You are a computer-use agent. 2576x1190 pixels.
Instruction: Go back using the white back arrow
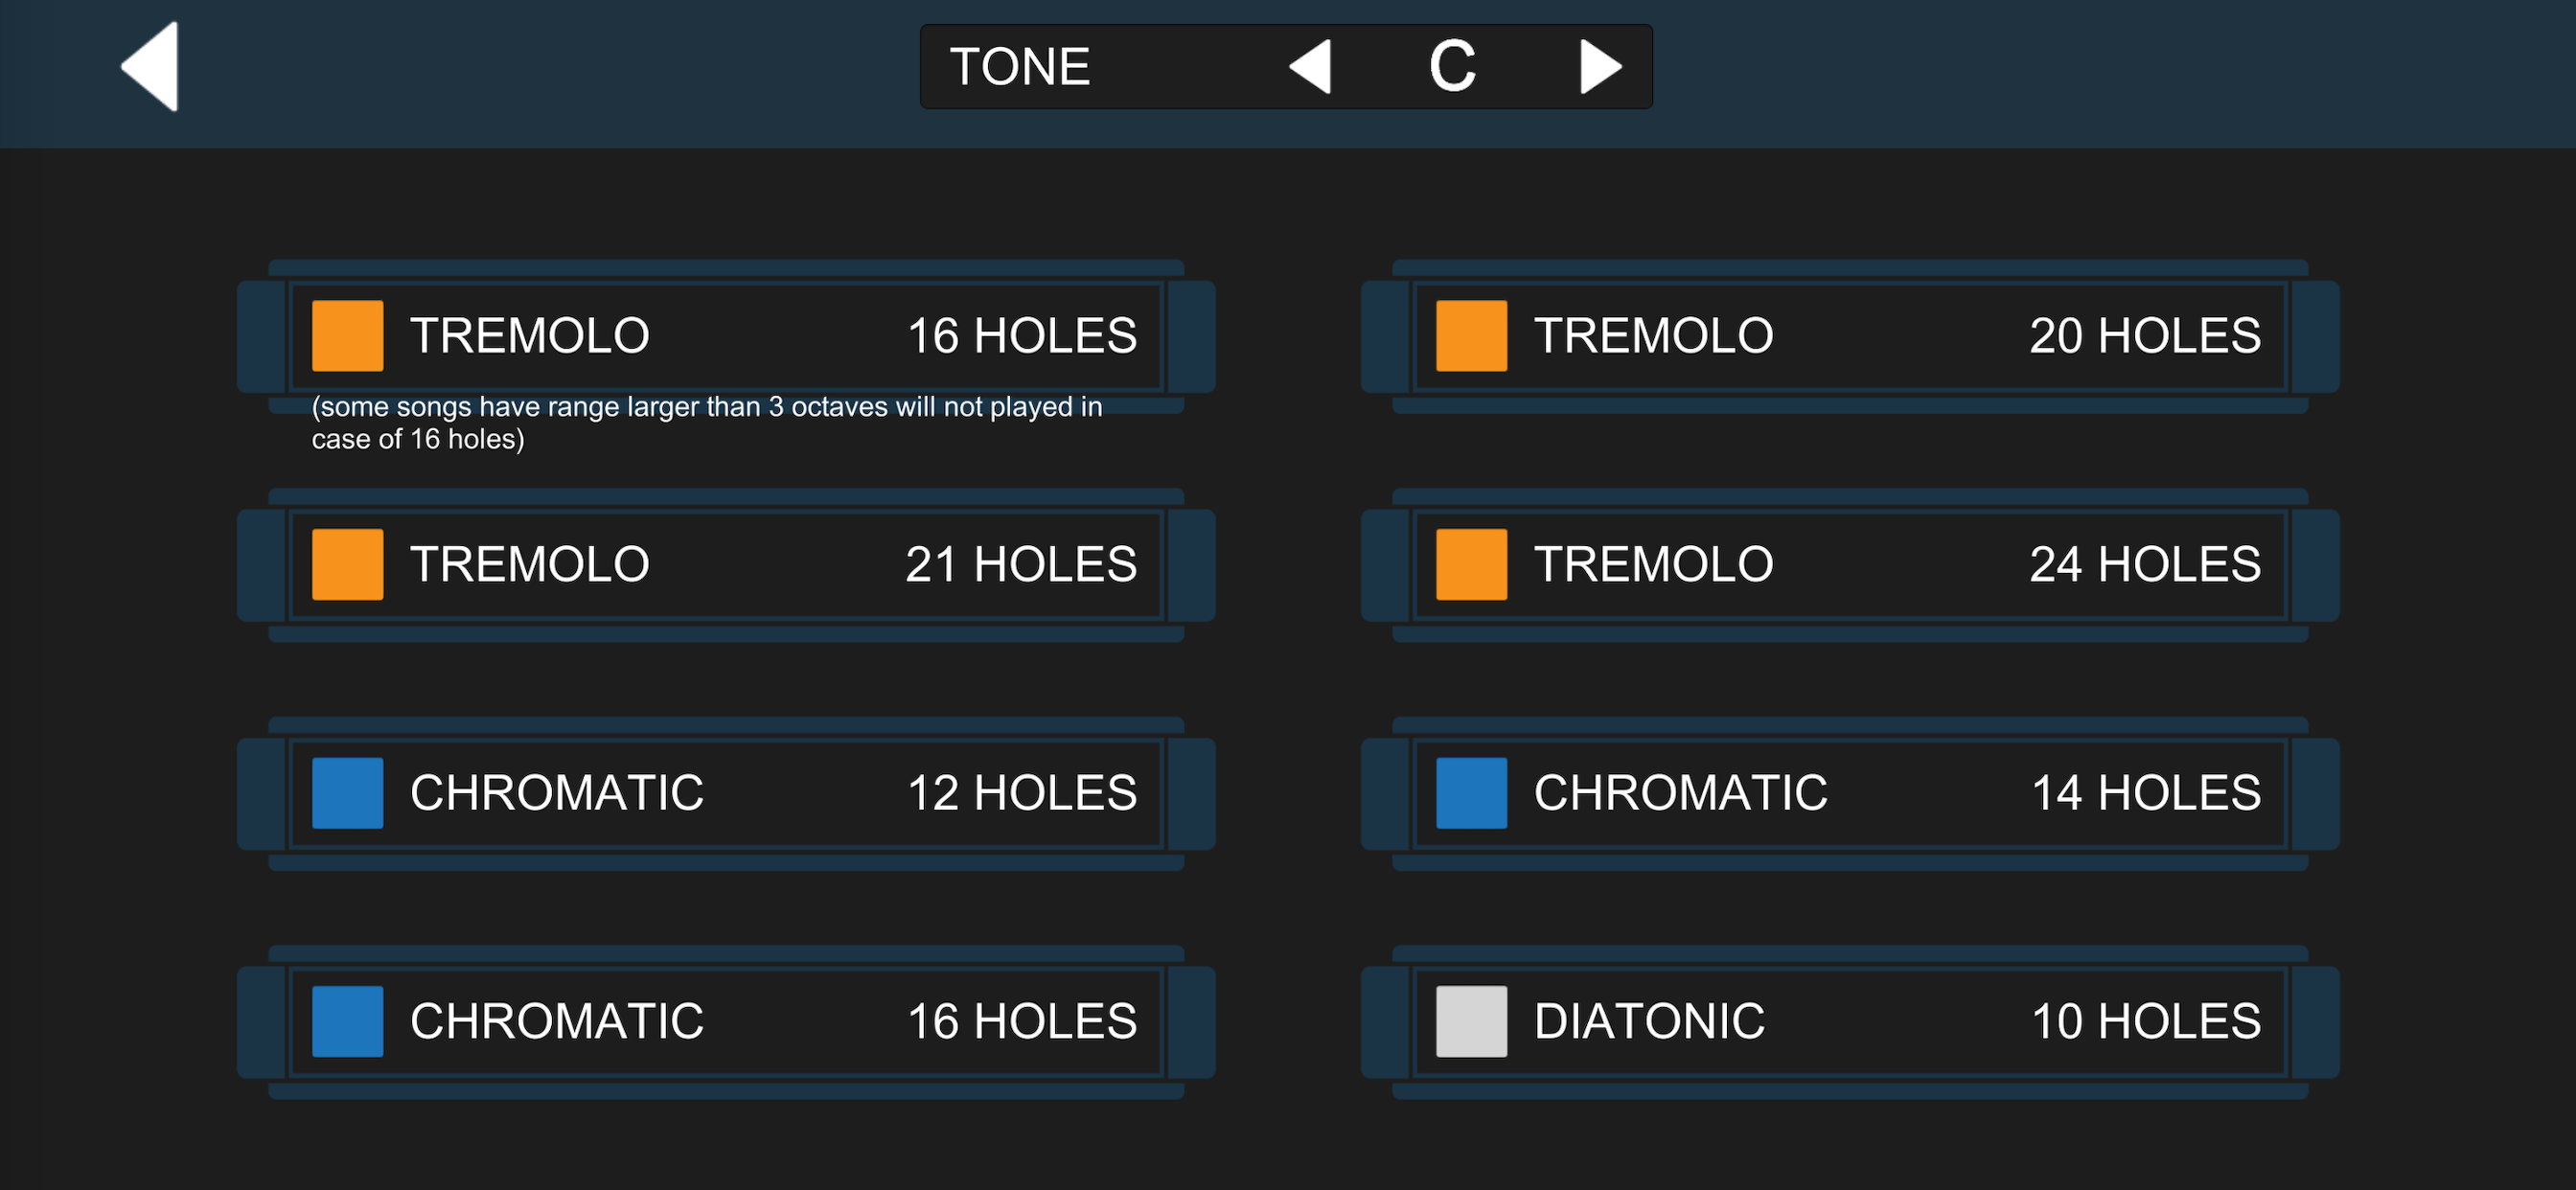(x=150, y=66)
